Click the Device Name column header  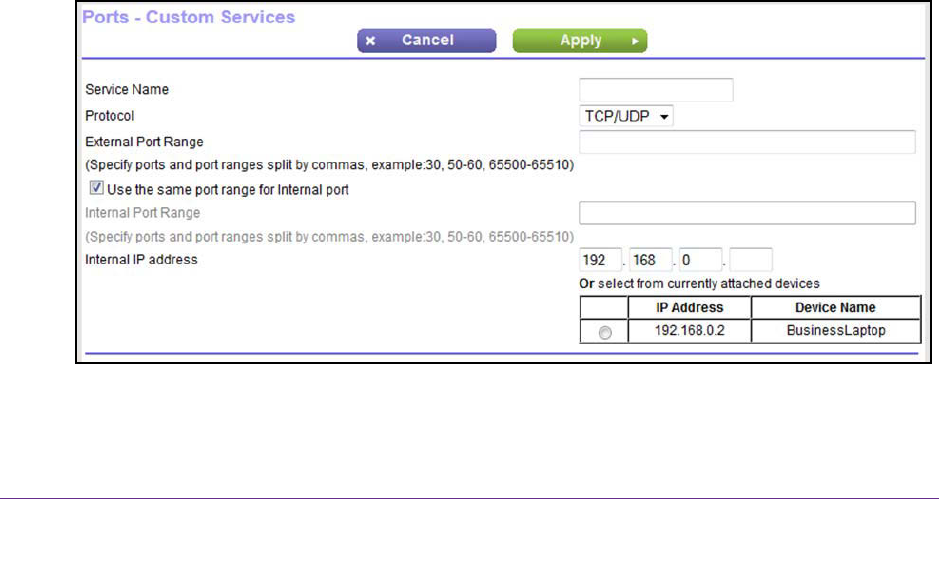[x=836, y=307]
